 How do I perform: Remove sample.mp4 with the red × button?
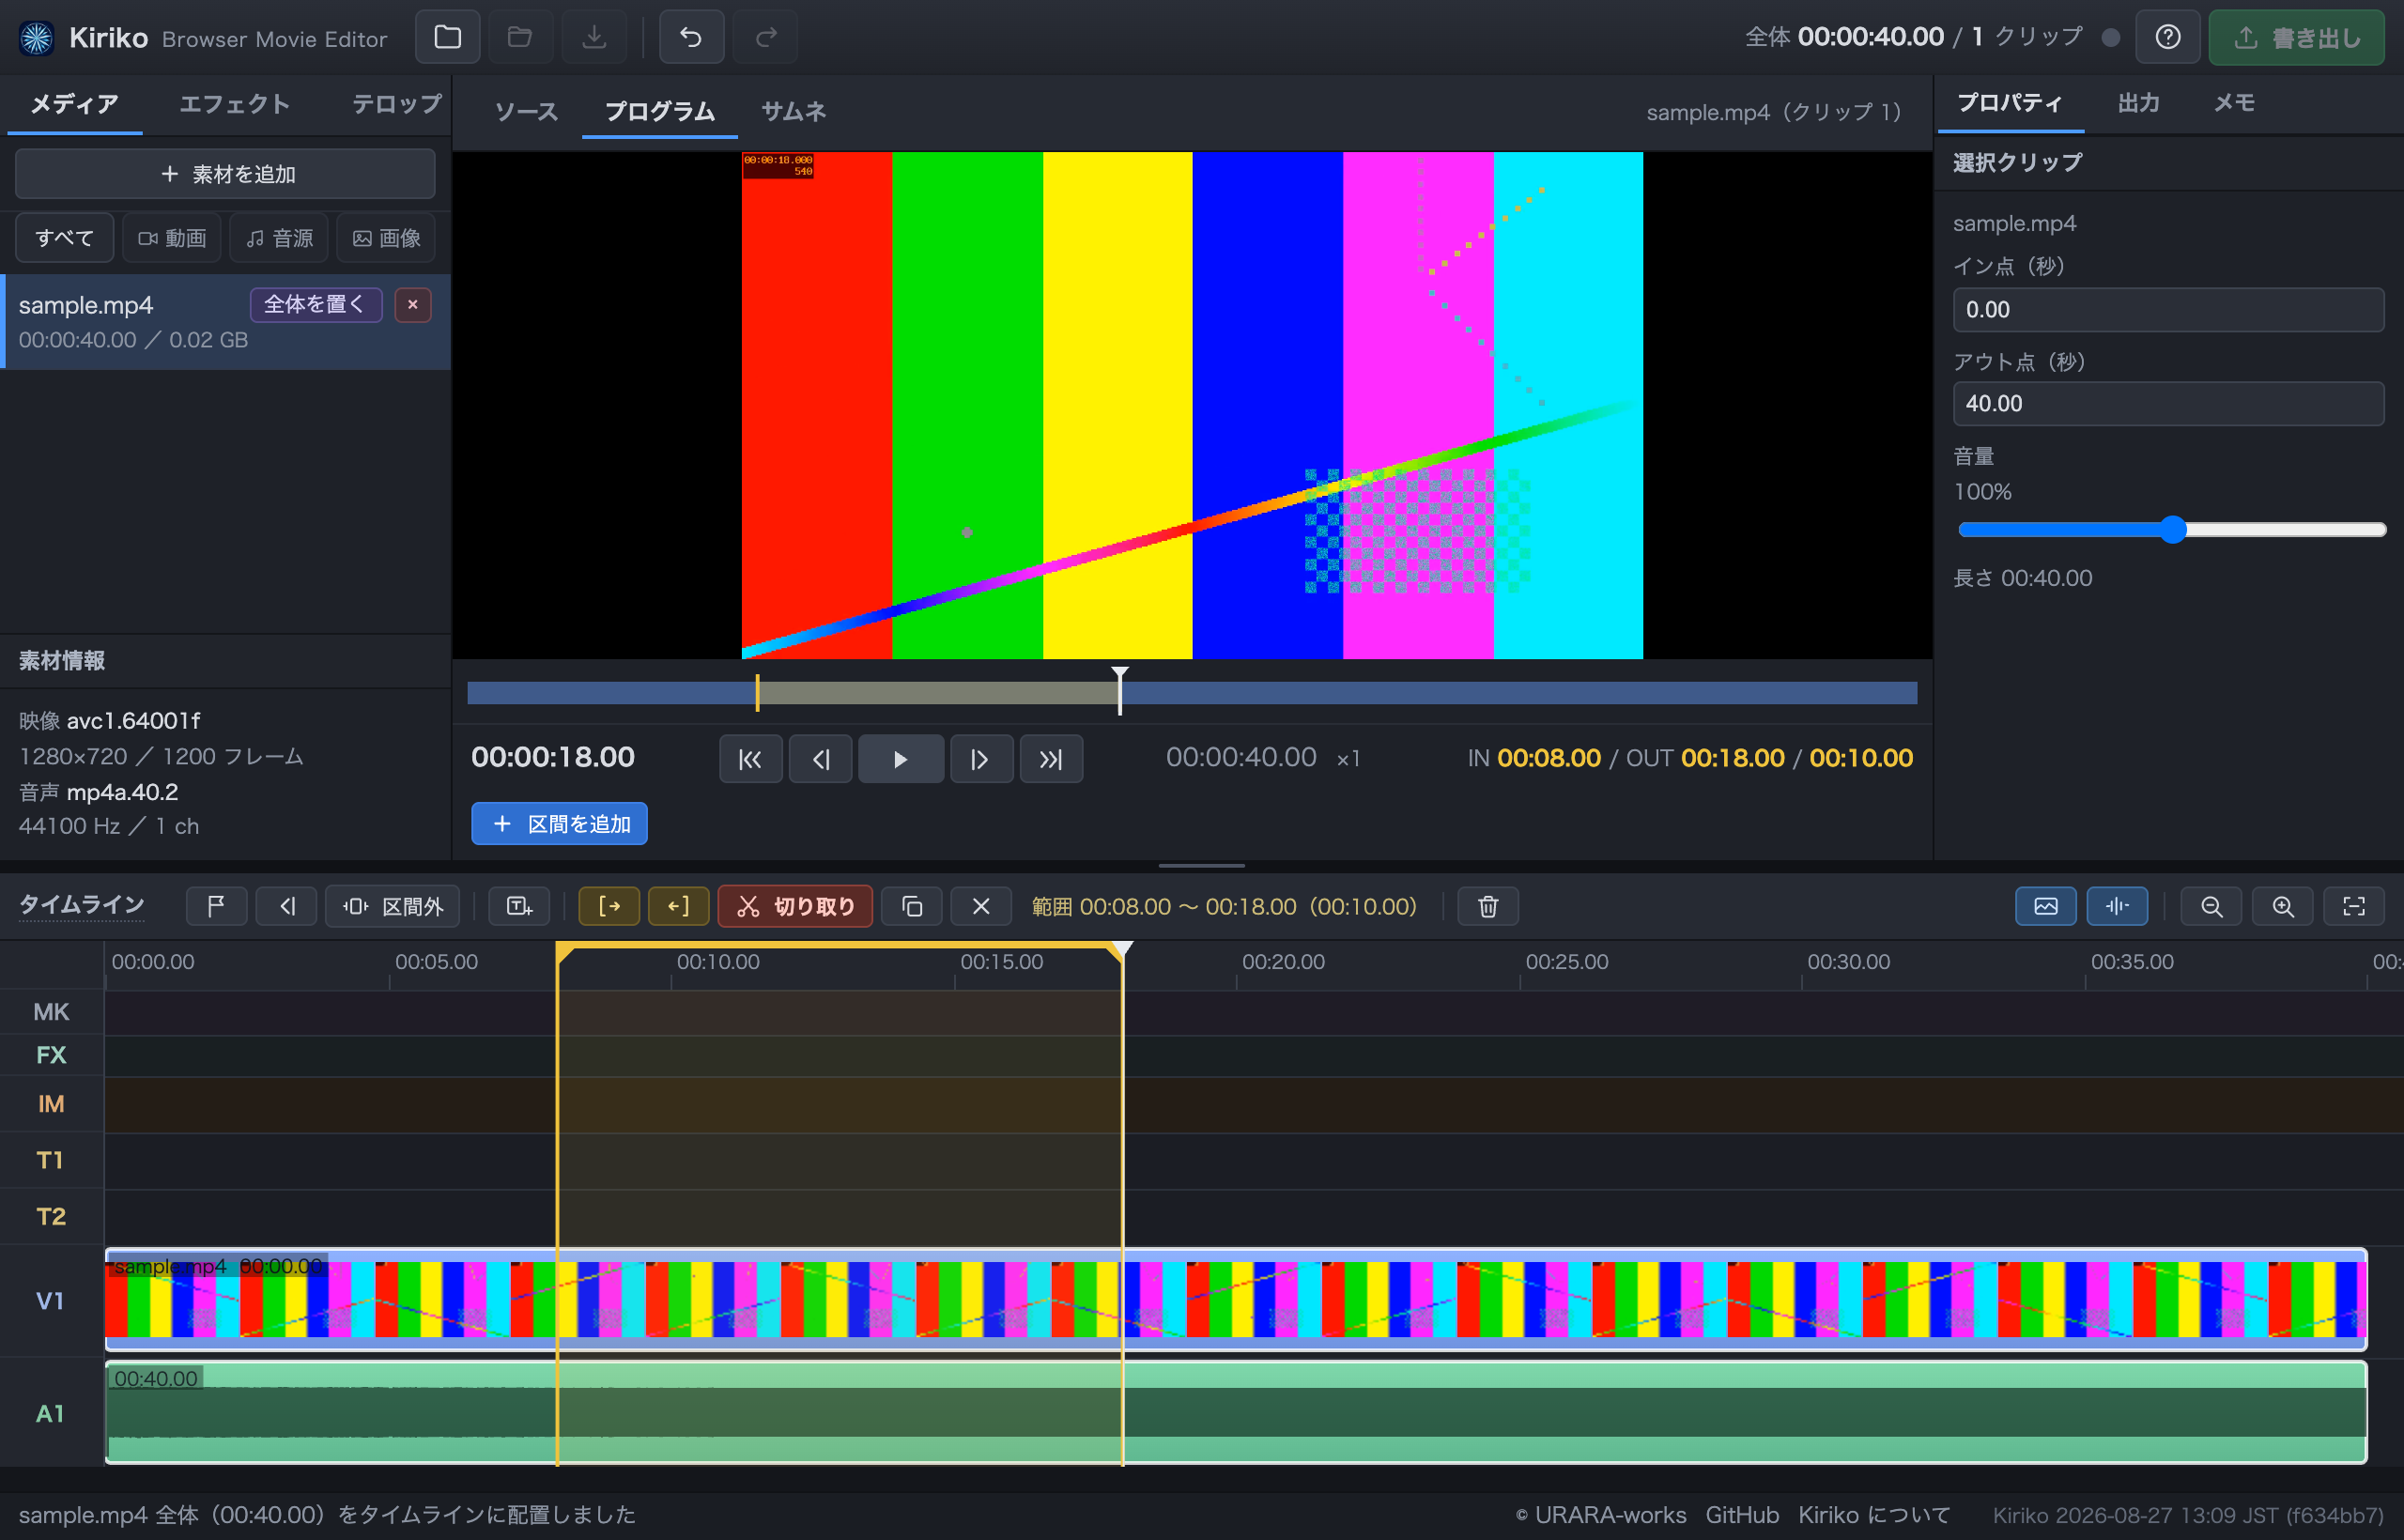coord(413,304)
